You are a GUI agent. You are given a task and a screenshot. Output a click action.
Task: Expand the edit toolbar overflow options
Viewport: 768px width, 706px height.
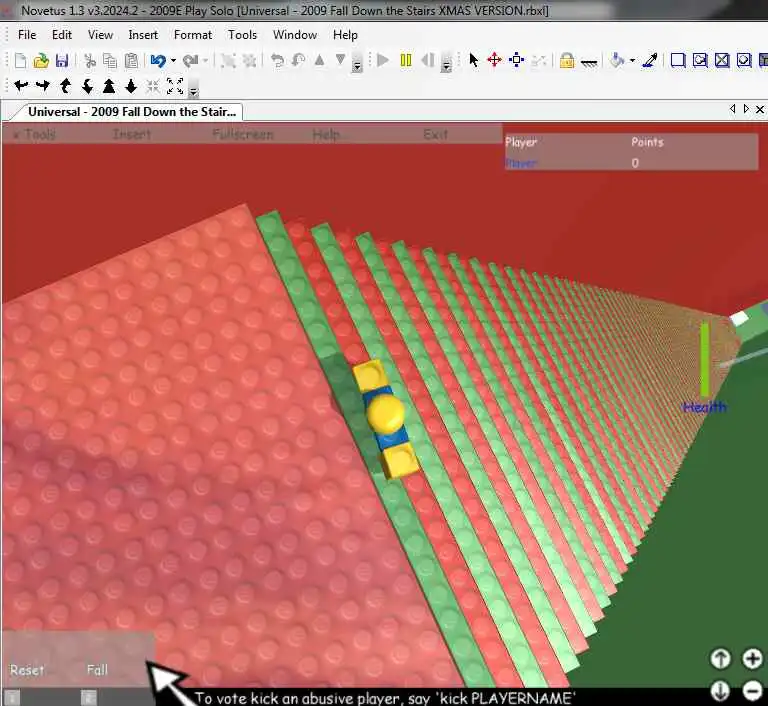click(x=358, y=64)
